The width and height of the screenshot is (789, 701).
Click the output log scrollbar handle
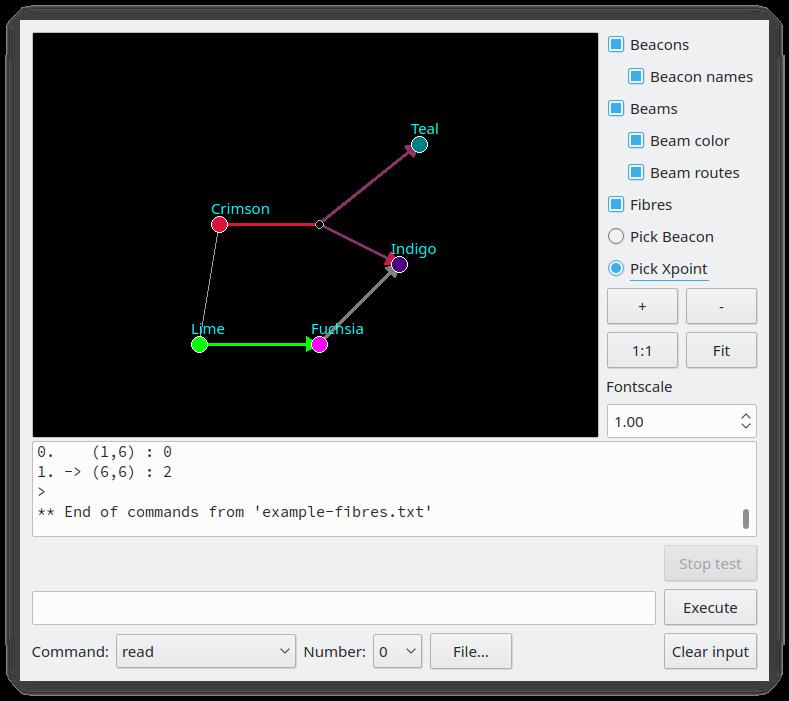(x=746, y=519)
